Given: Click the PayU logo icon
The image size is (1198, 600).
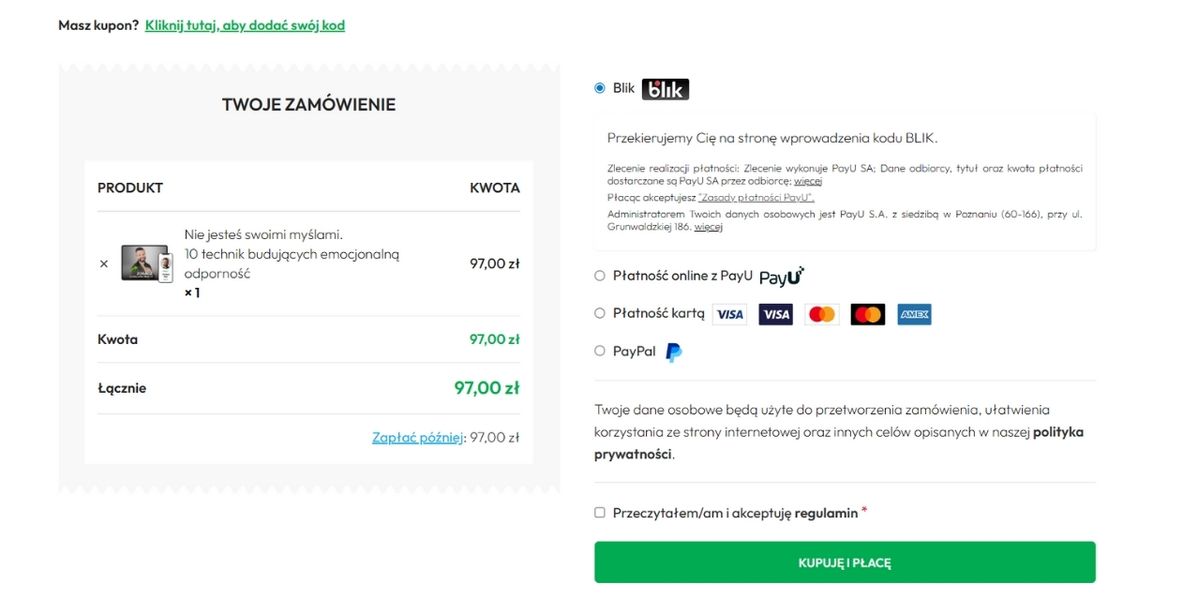Looking at the screenshot, I should pos(781,276).
